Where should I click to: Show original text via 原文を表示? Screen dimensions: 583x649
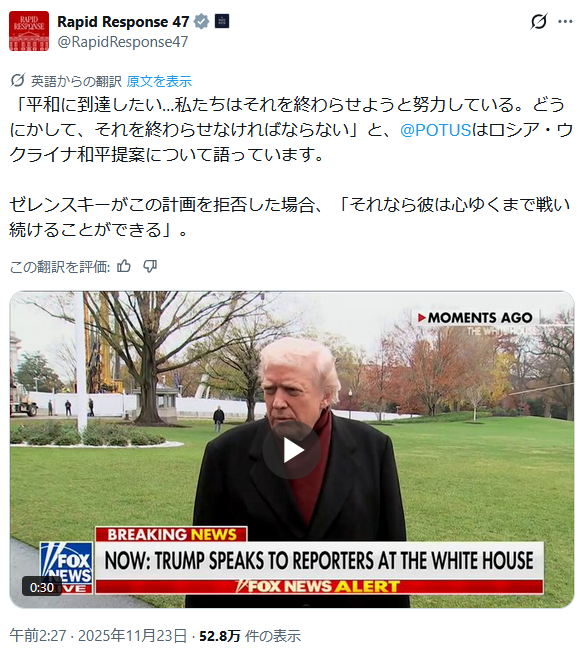tap(159, 81)
